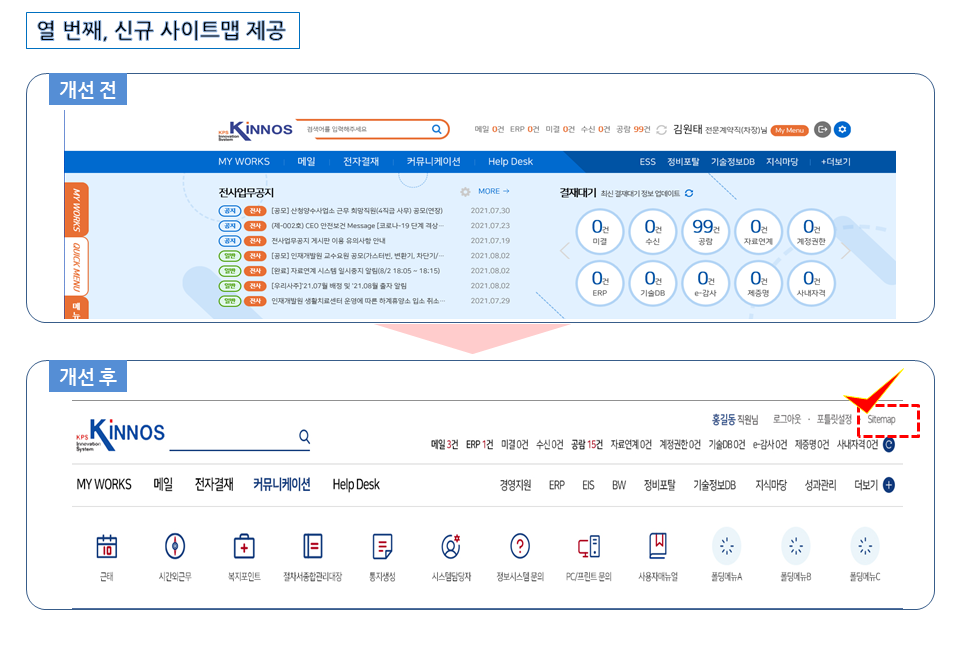
Task: Select 전자결재 in the new menu bar
Action: [x=214, y=484]
